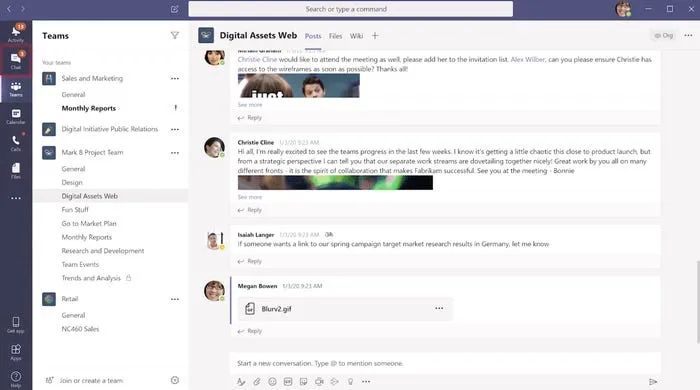
Task: Open manage teams settings gear
Action: click(x=175, y=380)
